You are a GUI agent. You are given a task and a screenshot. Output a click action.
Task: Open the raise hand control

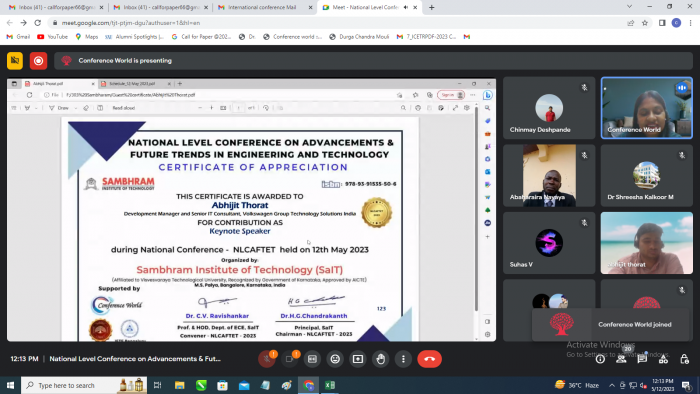pyautogui.click(x=381, y=359)
